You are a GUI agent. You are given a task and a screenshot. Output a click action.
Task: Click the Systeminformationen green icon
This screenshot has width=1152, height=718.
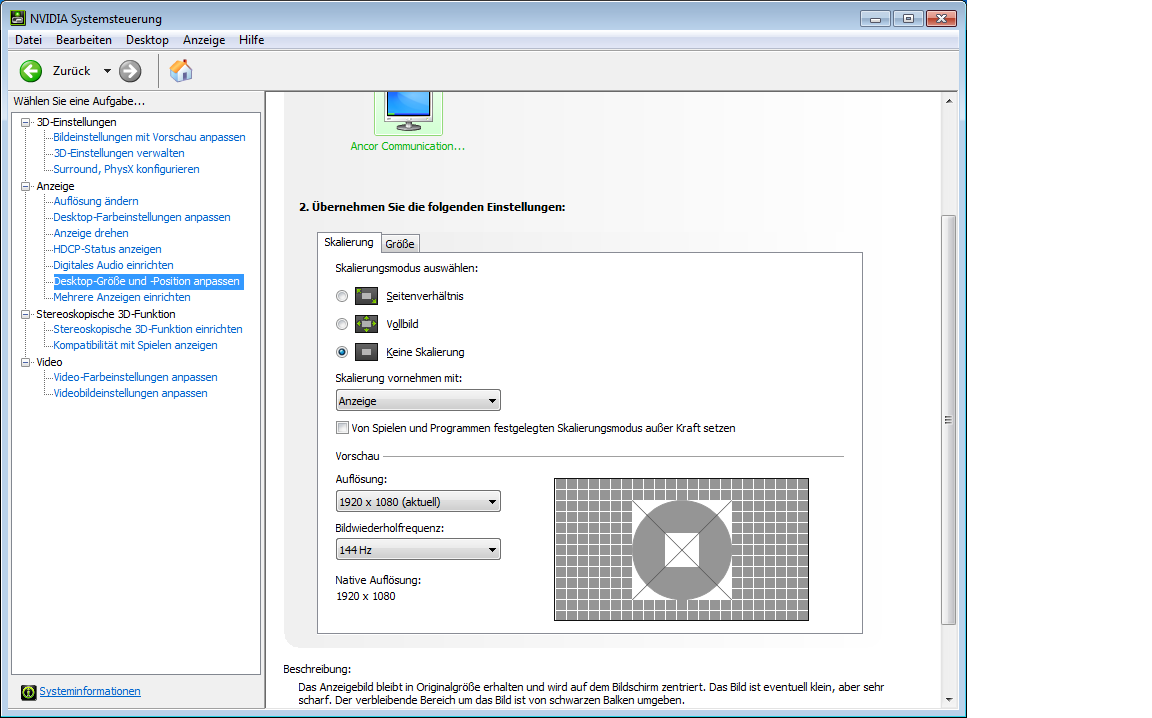click(x=29, y=692)
